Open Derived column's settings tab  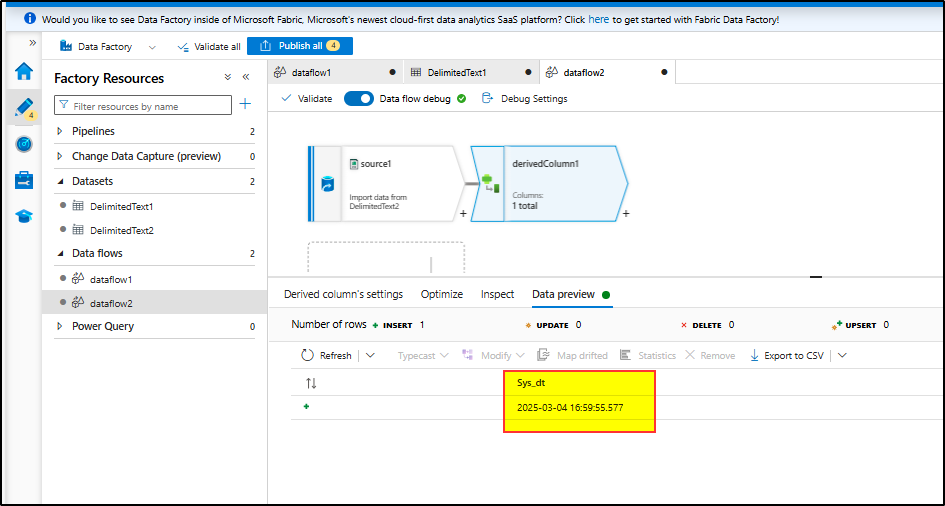click(344, 295)
